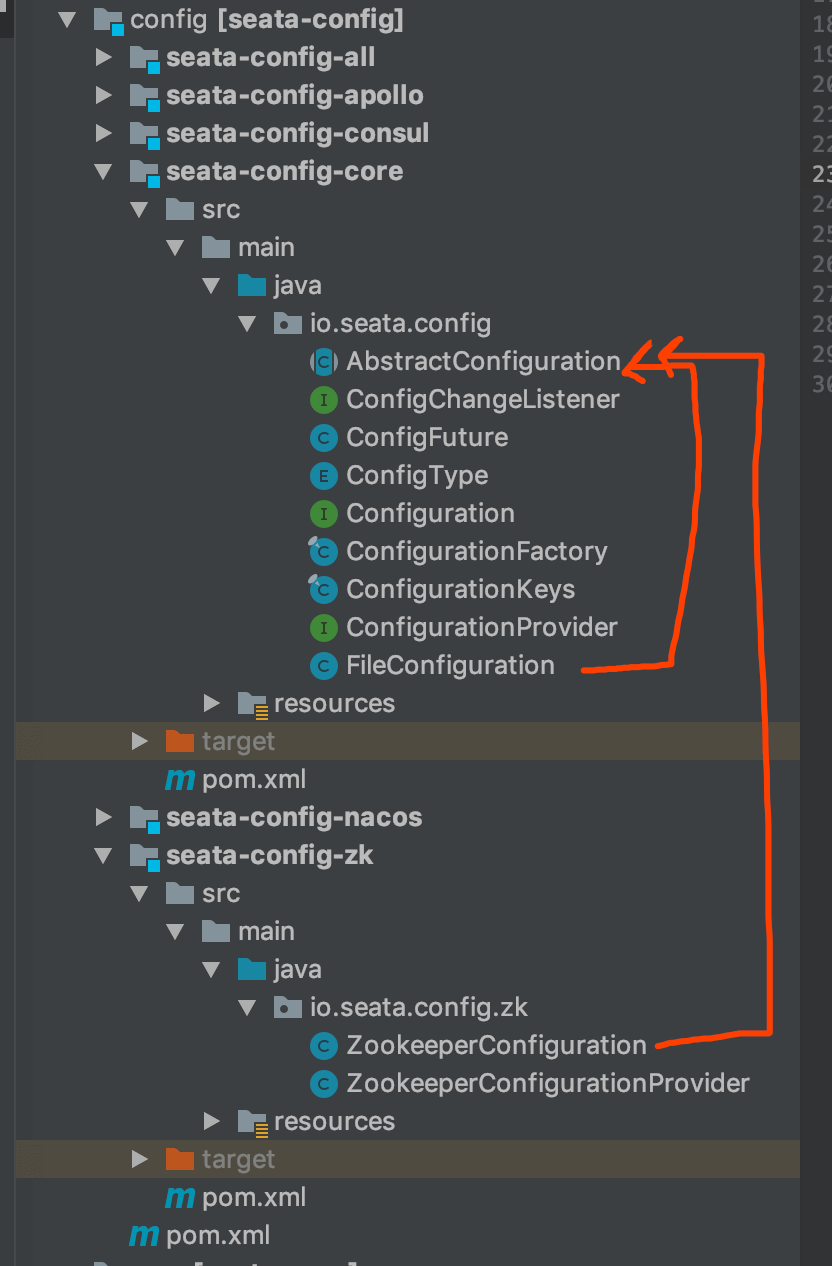This screenshot has width=832, height=1266.
Task: Click the ConfigurationFactory class icon
Action: (322, 552)
